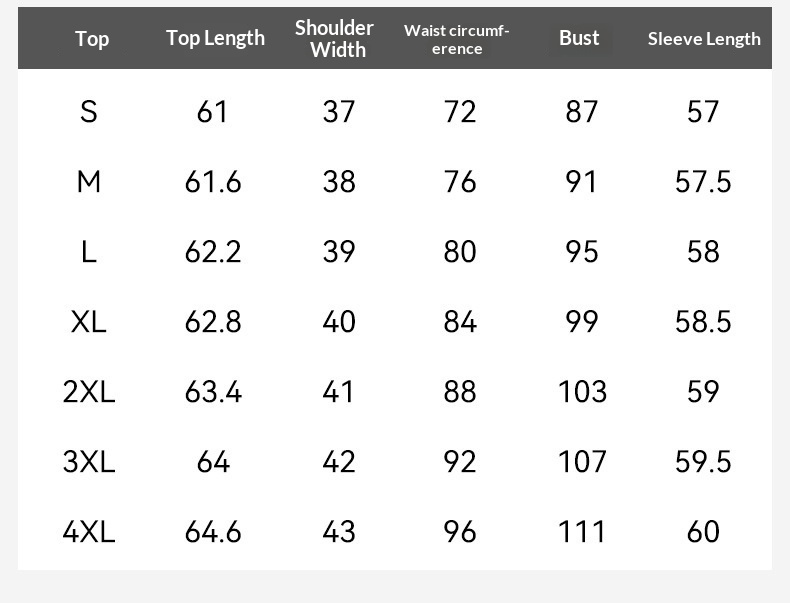Click the Top column header
The image size is (790, 603).
[x=91, y=39]
